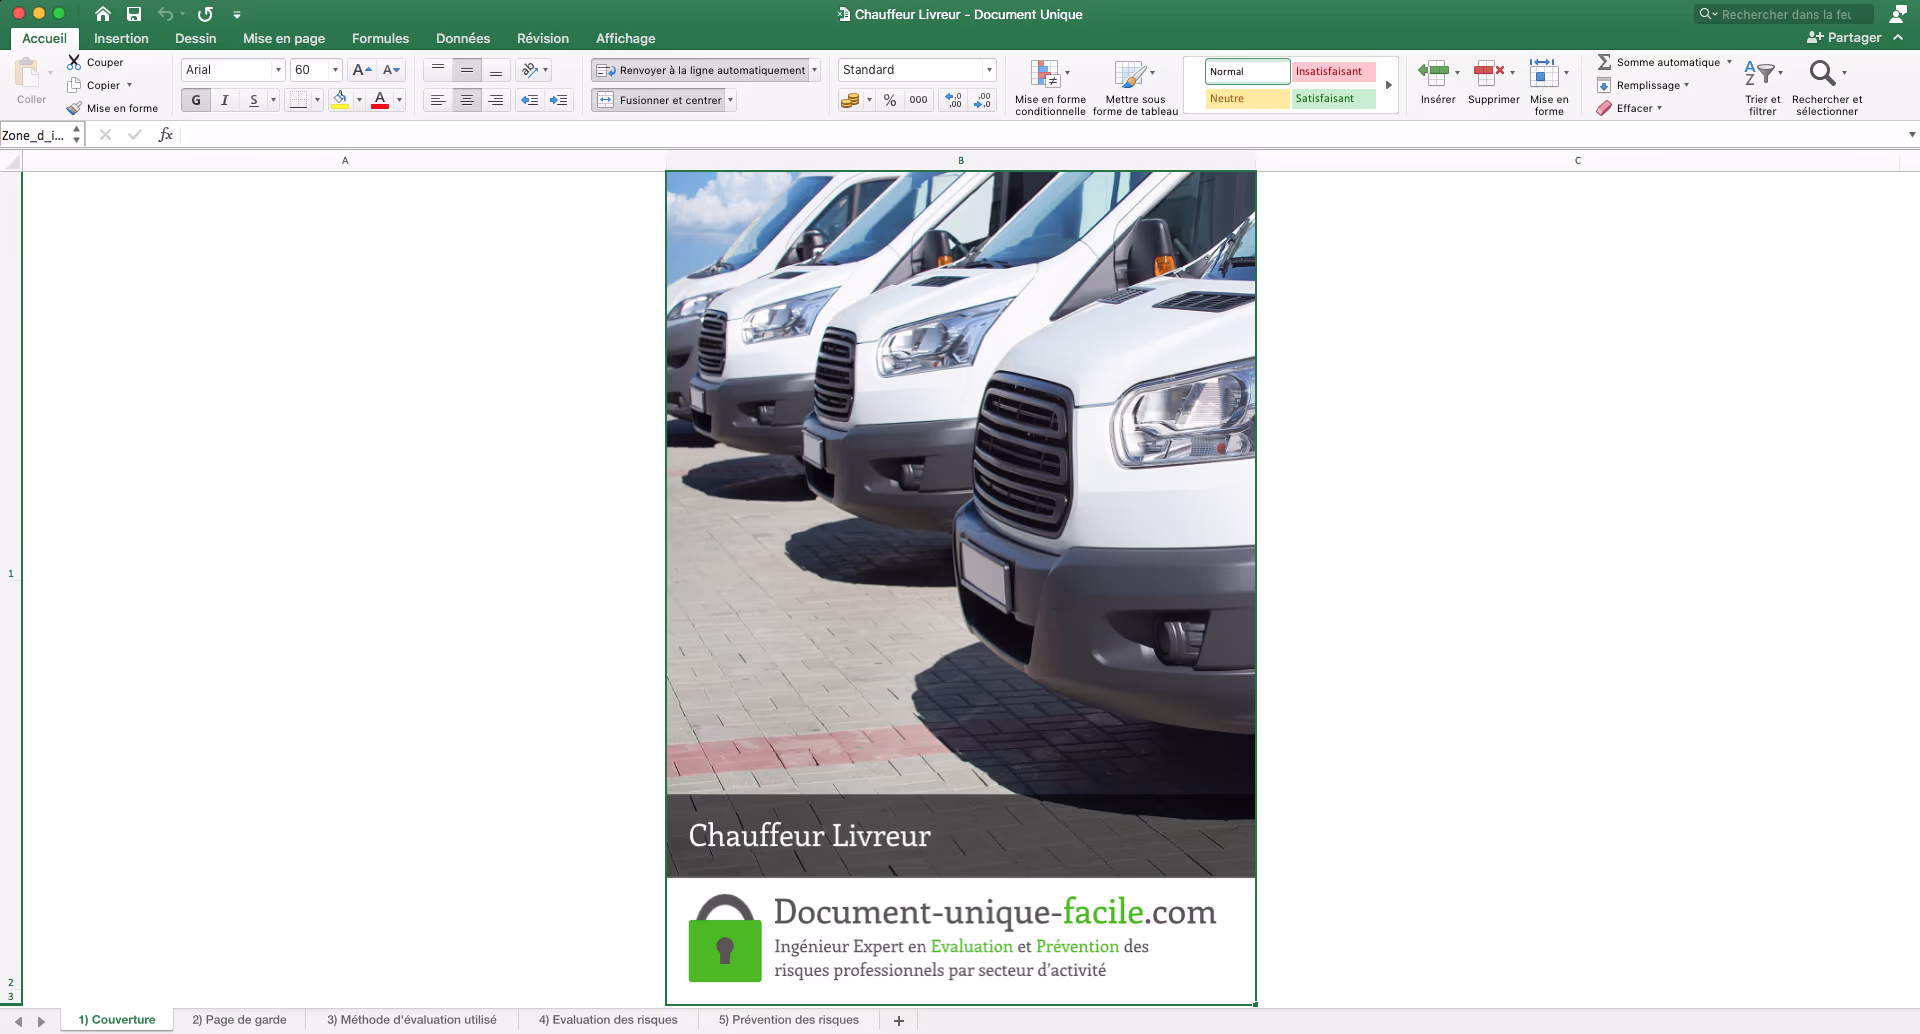The height and width of the screenshot is (1034, 1920).
Task: Click the Mise en forme paintbrush
Action: click(112, 108)
